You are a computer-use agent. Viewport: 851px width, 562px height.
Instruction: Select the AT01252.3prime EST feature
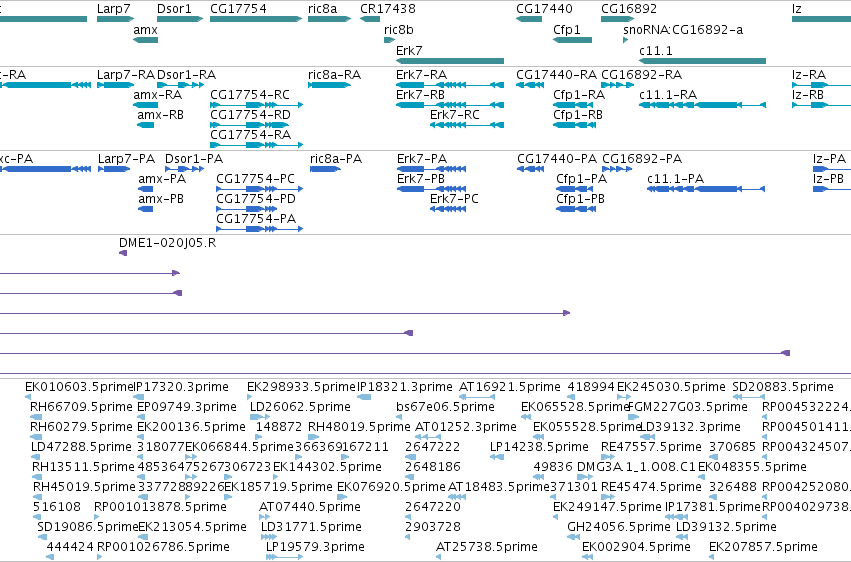pyautogui.click(x=428, y=437)
